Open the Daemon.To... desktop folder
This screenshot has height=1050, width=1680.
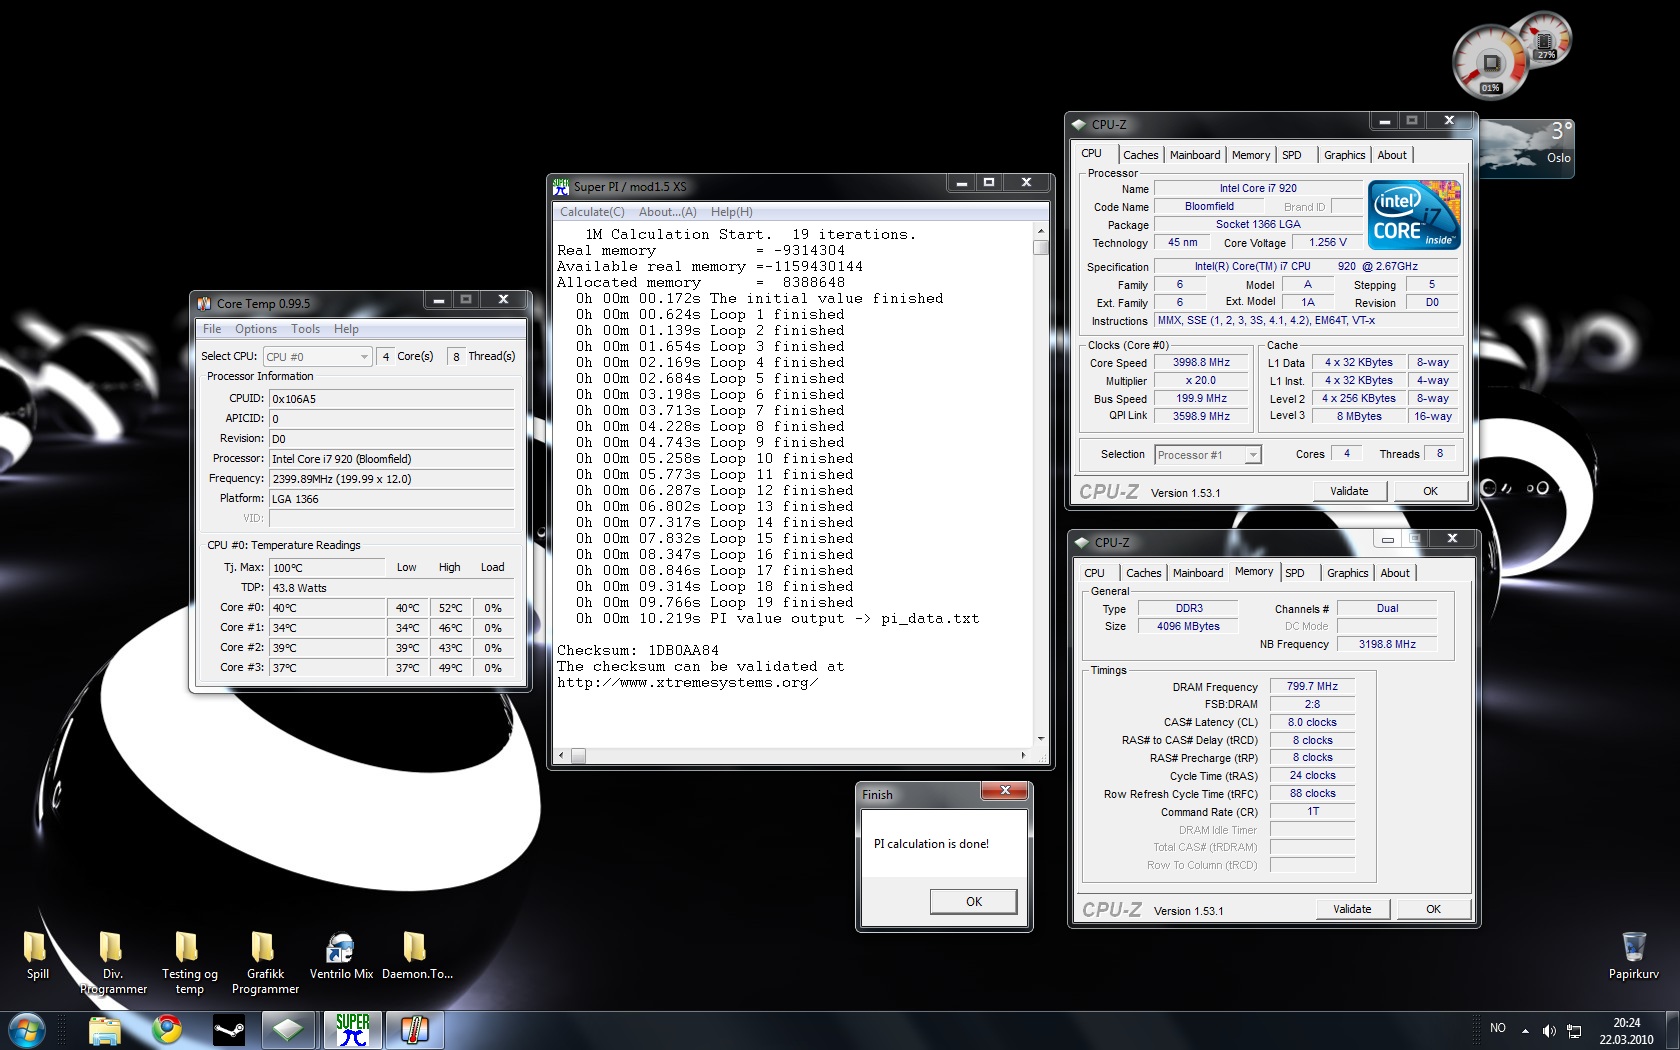click(x=417, y=955)
